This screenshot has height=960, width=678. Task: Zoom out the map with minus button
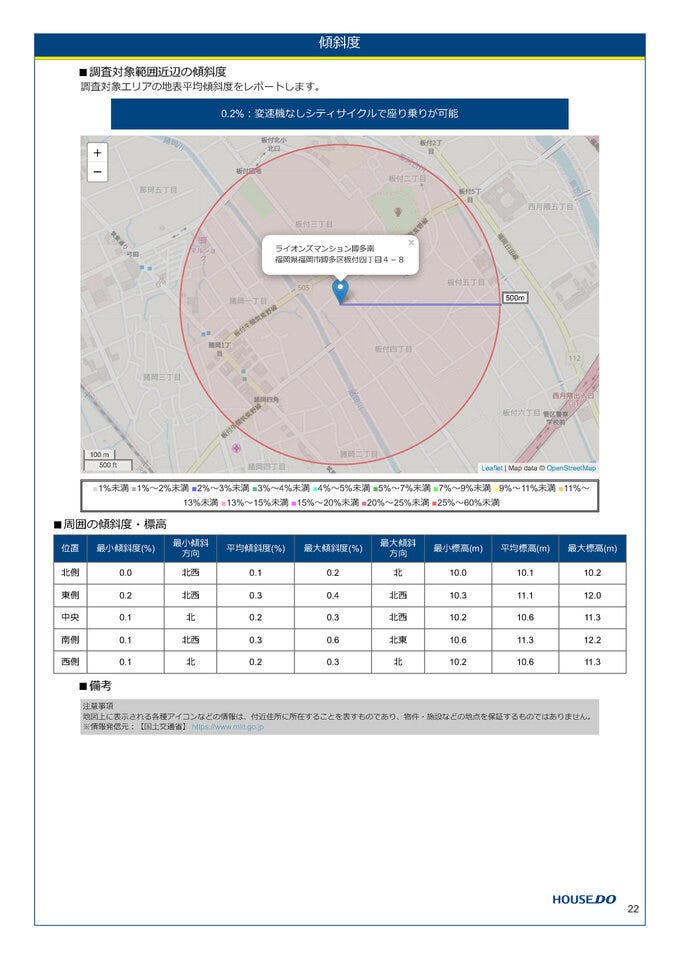pos(97,172)
